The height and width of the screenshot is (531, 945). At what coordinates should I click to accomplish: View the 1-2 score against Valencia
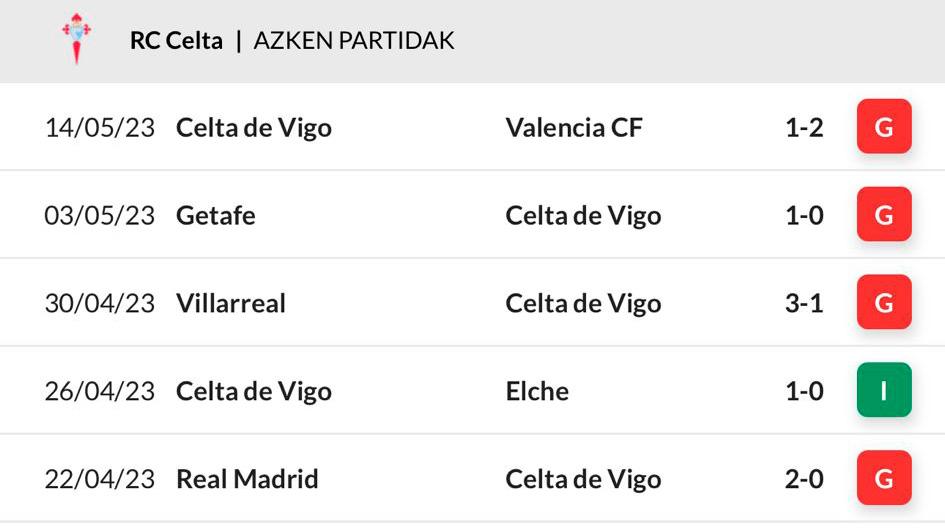[804, 128]
